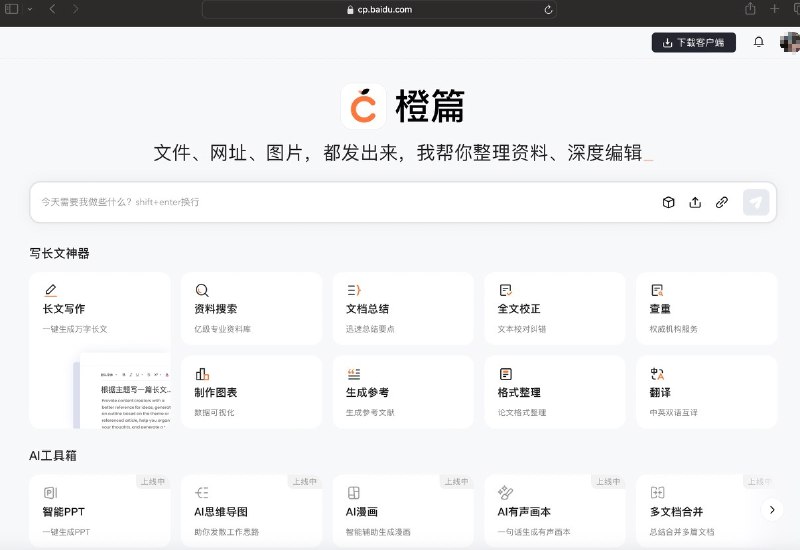Open 翻译 card title

tap(660, 392)
